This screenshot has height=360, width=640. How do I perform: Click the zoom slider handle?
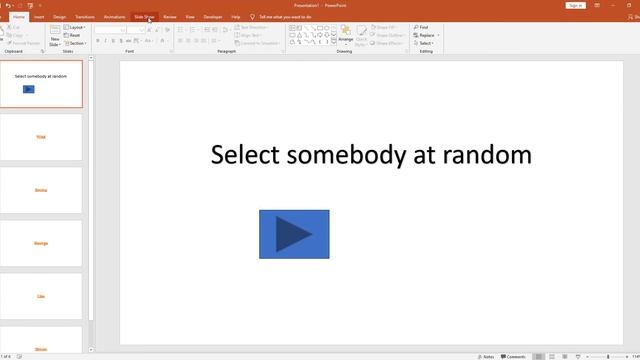(x=608, y=357)
